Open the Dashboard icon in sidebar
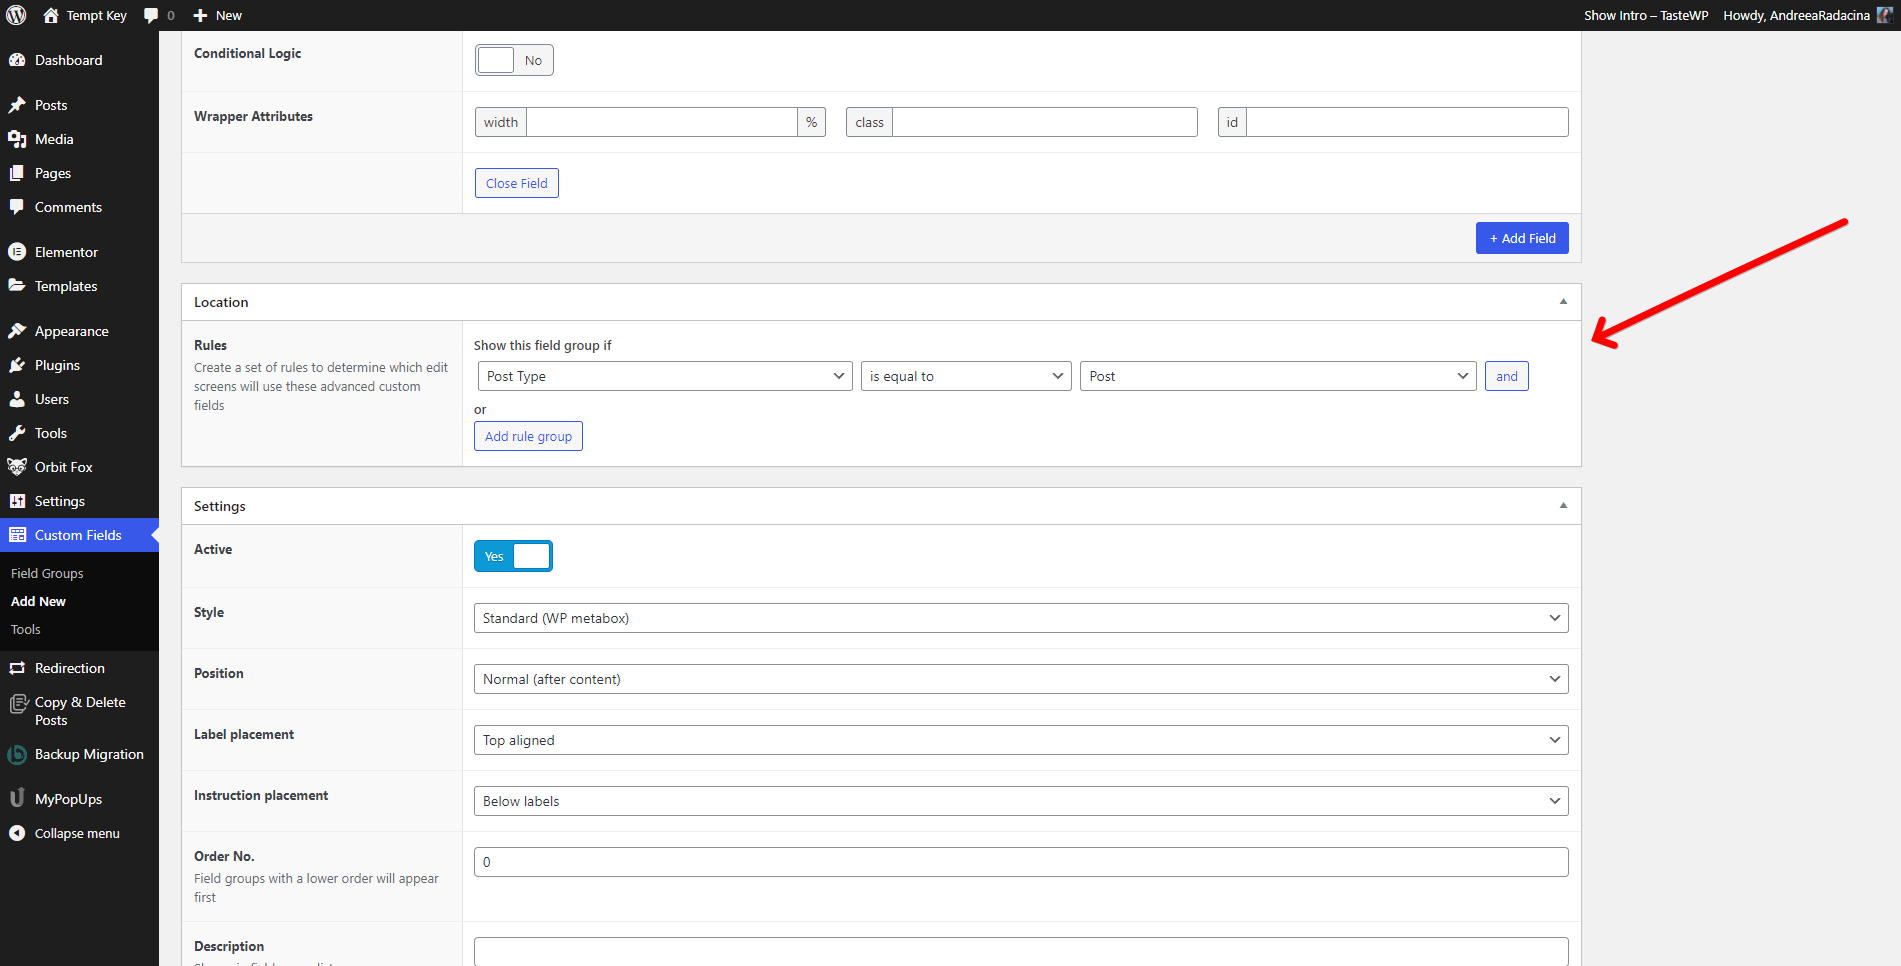The height and width of the screenshot is (966, 1901). [17, 60]
